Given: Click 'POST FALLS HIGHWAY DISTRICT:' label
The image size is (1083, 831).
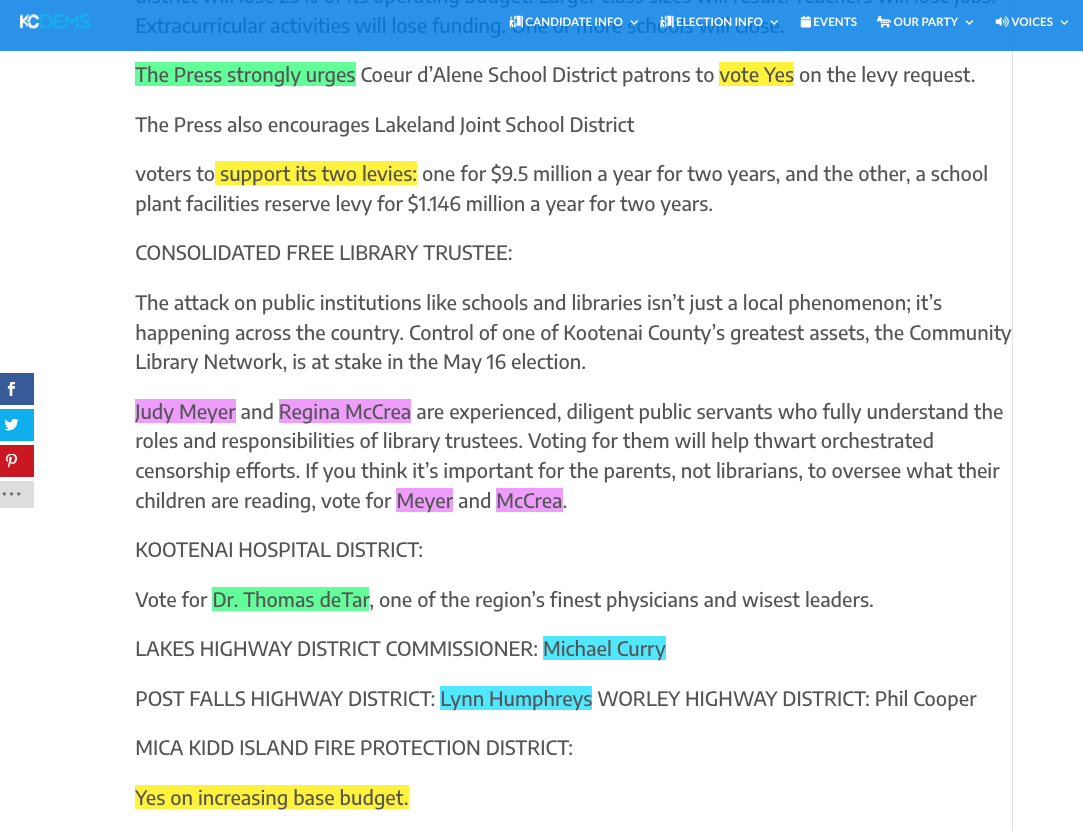Looking at the screenshot, I should coord(285,698).
